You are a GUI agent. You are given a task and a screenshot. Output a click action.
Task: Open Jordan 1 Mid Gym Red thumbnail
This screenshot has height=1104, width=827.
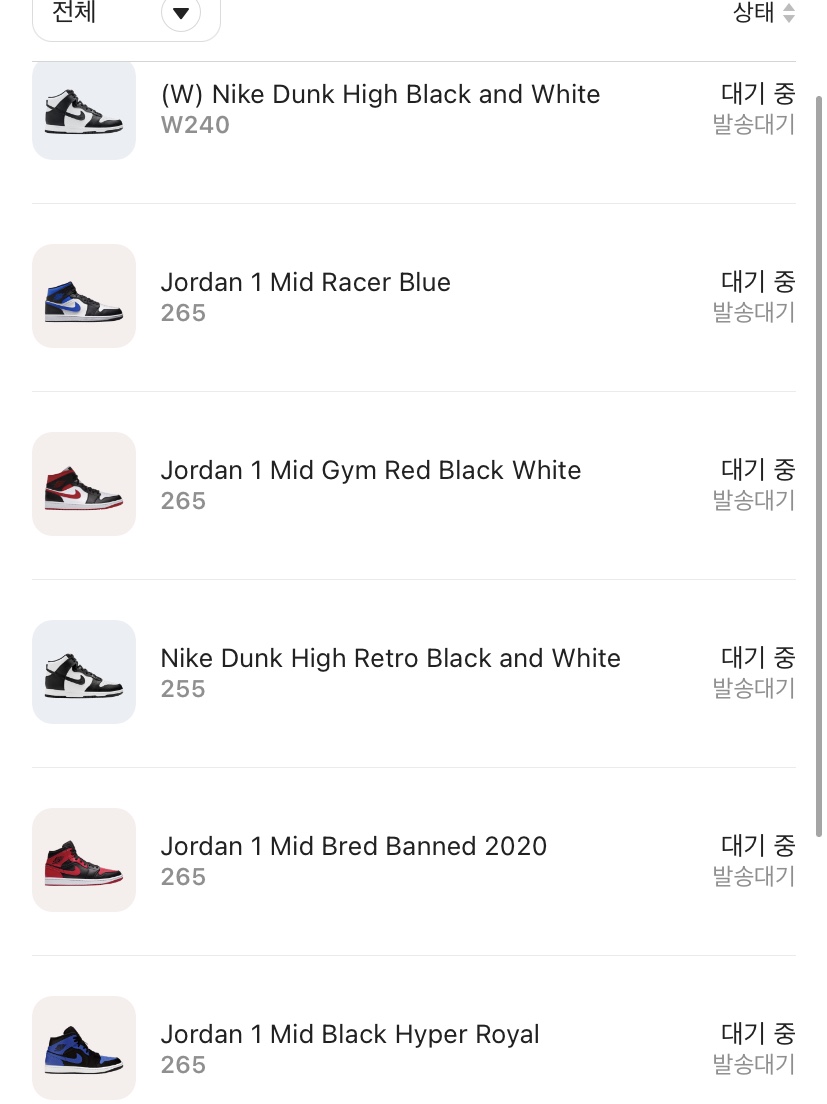coord(84,484)
